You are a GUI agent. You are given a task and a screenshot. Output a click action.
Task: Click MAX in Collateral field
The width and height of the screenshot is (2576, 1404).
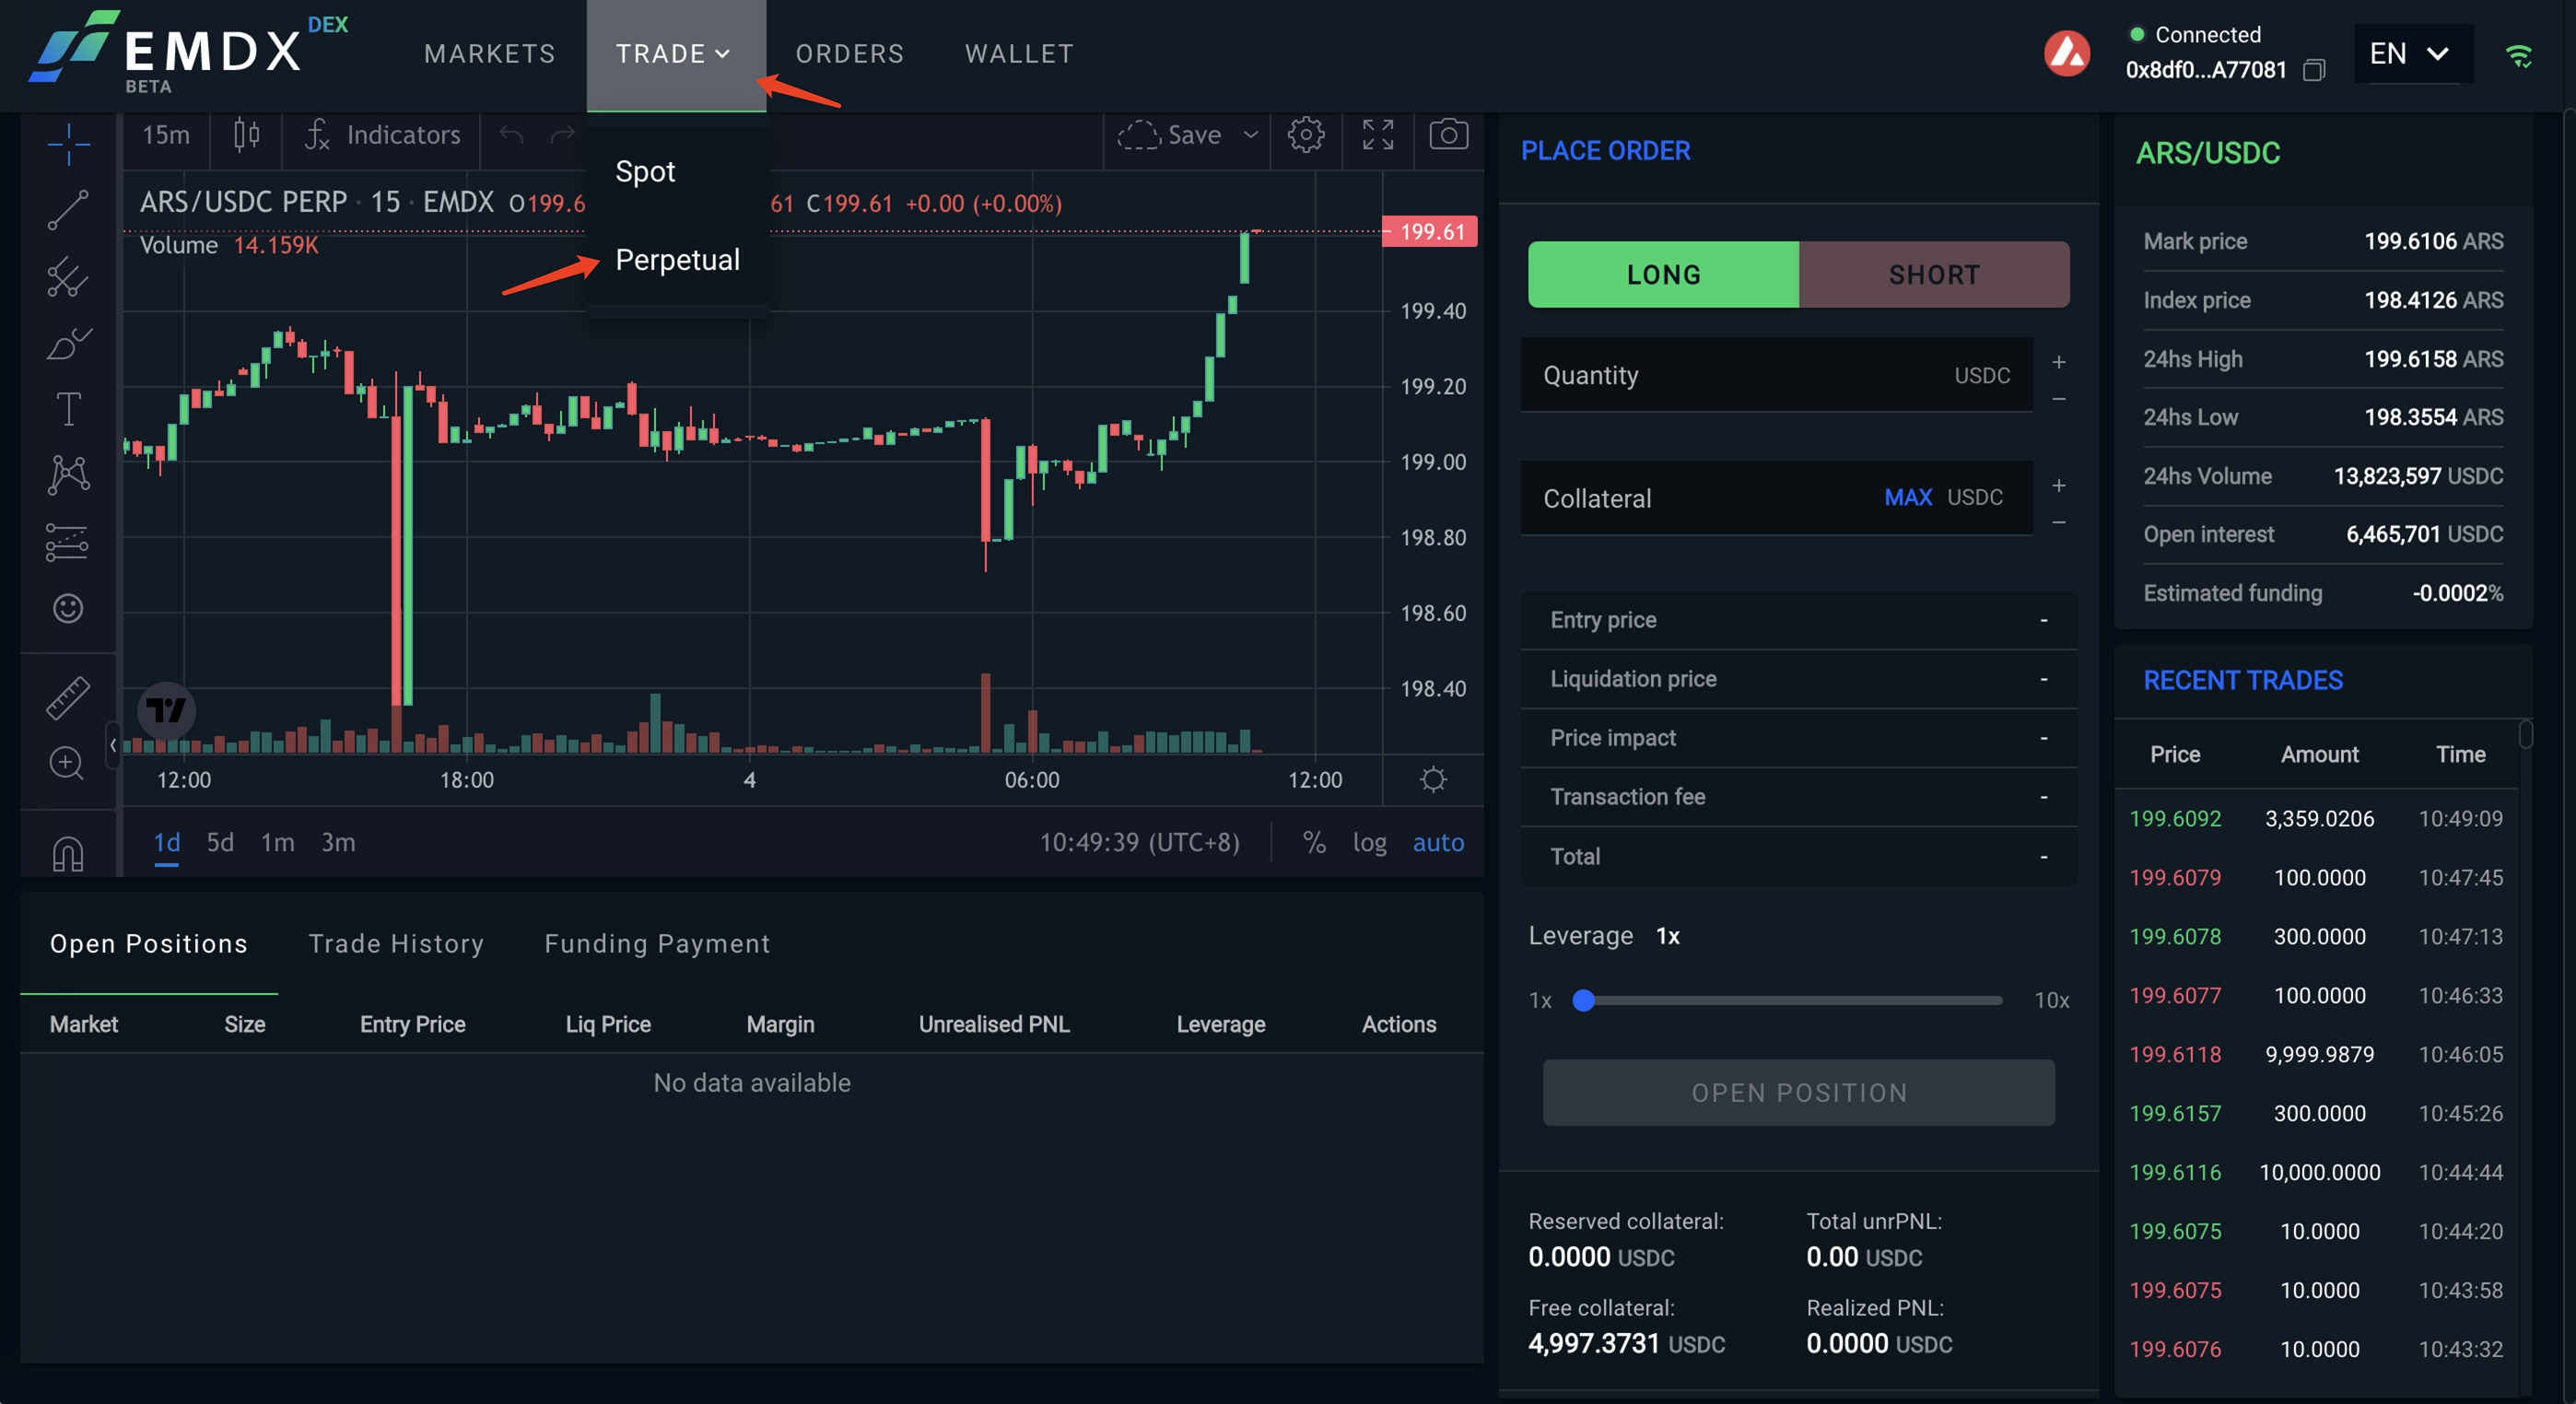[x=1907, y=497]
